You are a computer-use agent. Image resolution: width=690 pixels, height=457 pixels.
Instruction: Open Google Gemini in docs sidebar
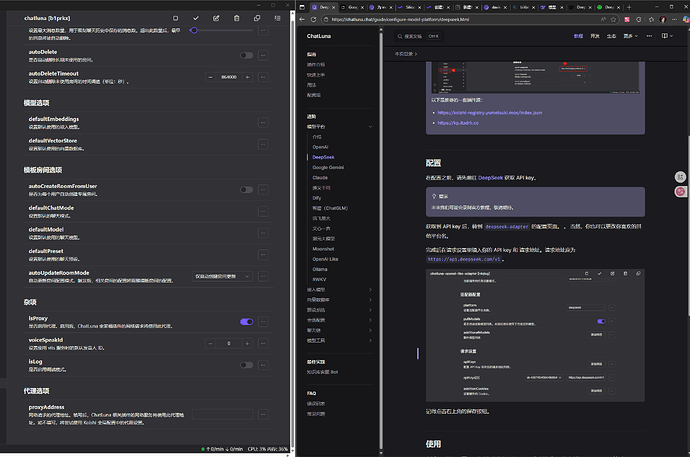pyautogui.click(x=328, y=167)
